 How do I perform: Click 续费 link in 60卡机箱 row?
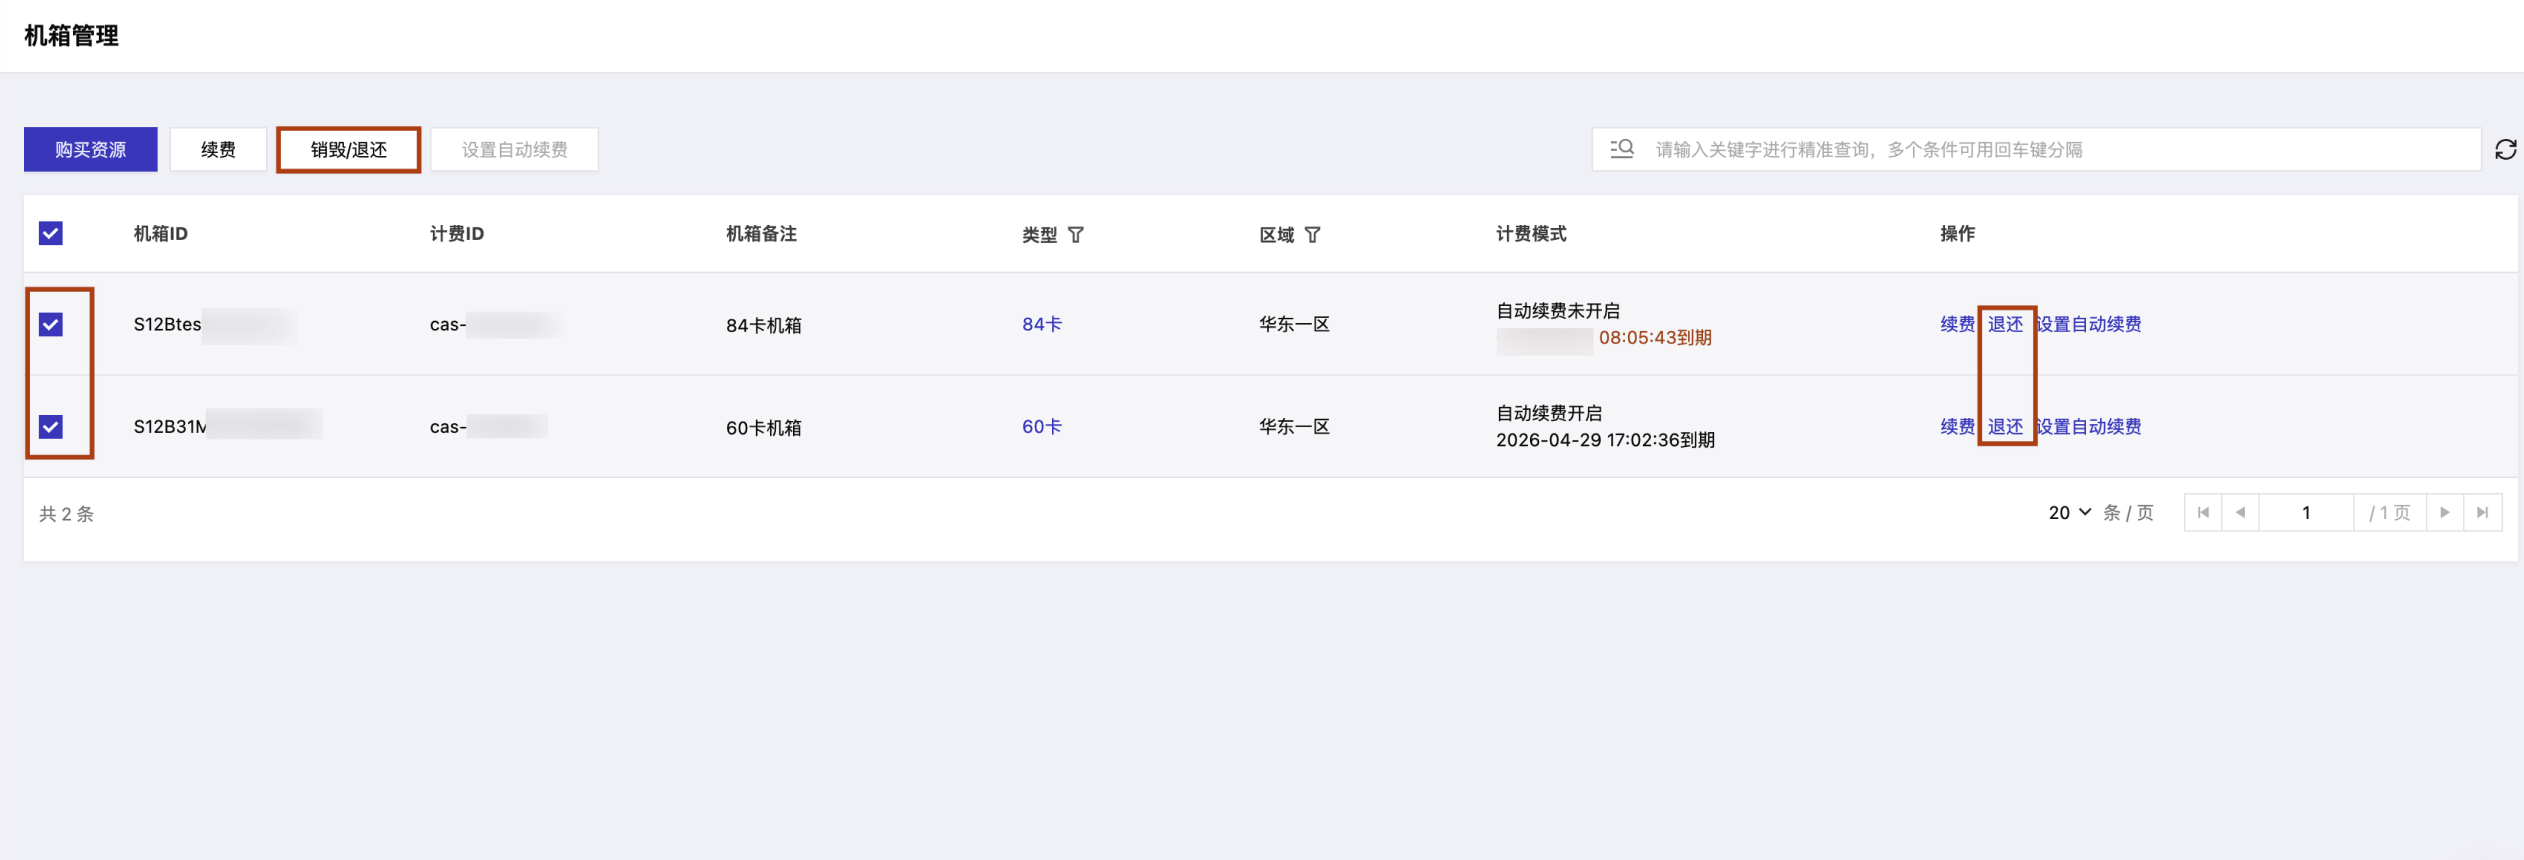click(1957, 427)
